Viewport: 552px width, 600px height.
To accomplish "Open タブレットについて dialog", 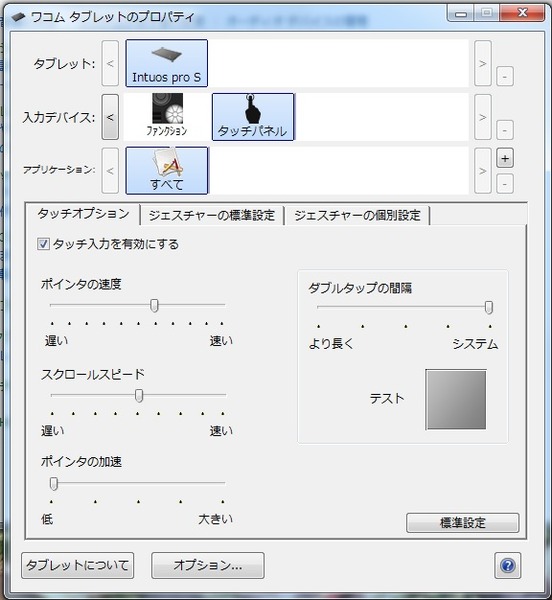I will (78, 565).
